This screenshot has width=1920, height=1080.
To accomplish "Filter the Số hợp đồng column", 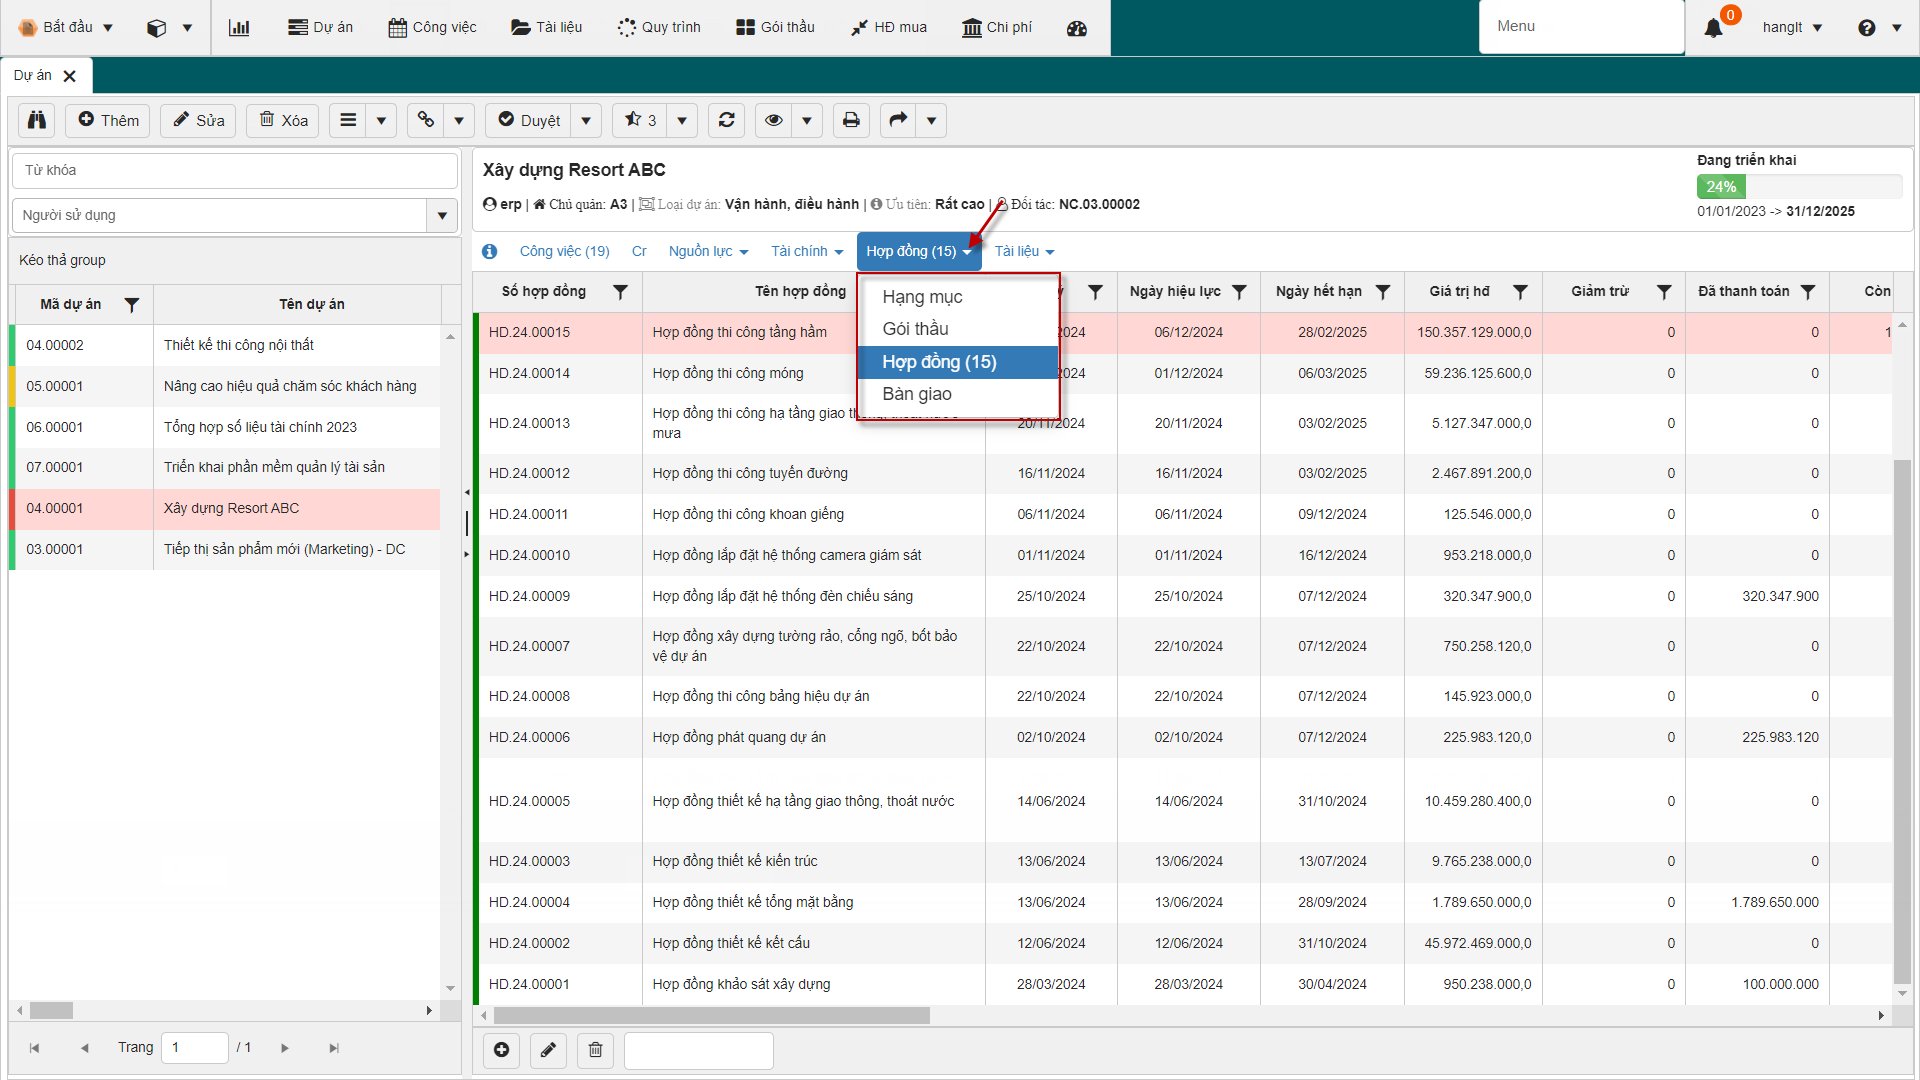I will click(x=620, y=292).
